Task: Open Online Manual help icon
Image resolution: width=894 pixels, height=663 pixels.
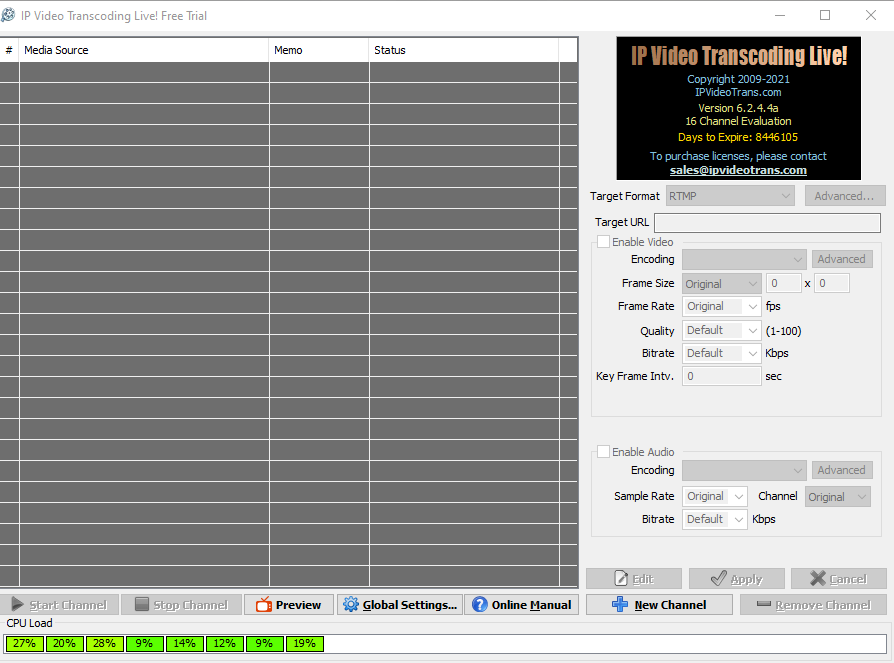Action: tap(480, 605)
